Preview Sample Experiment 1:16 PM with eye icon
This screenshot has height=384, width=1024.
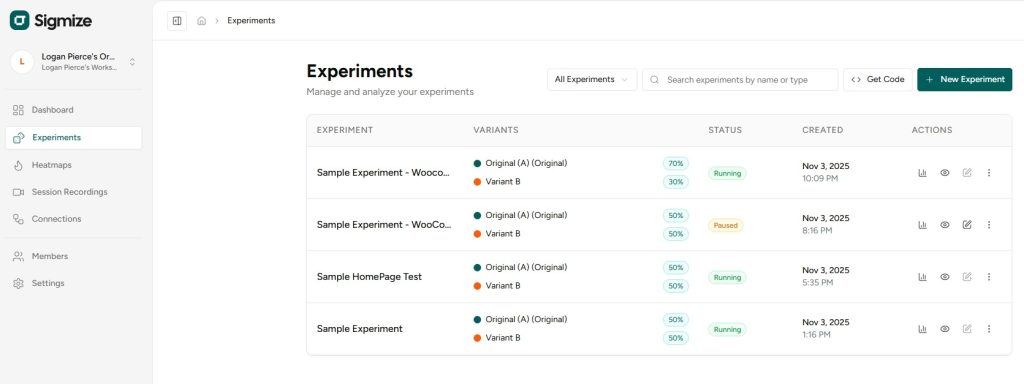[x=944, y=329]
